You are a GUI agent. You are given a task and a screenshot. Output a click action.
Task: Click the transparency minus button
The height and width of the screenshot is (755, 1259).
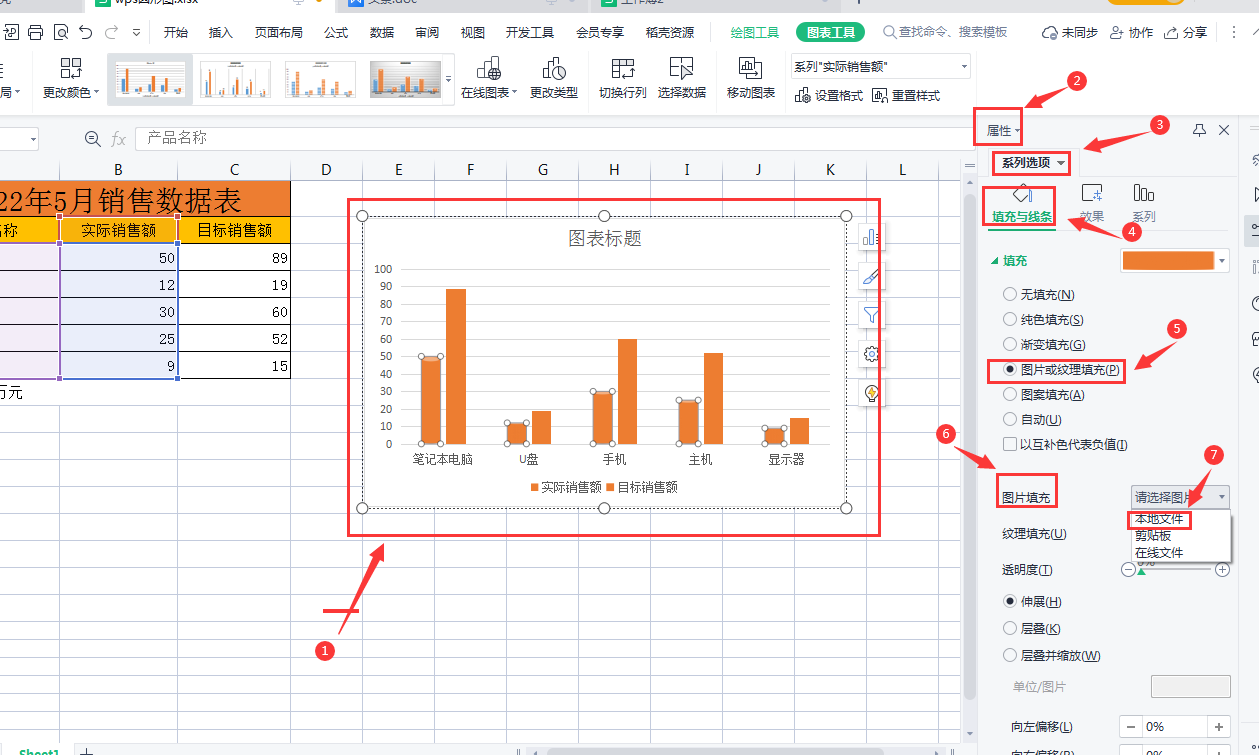1129,569
